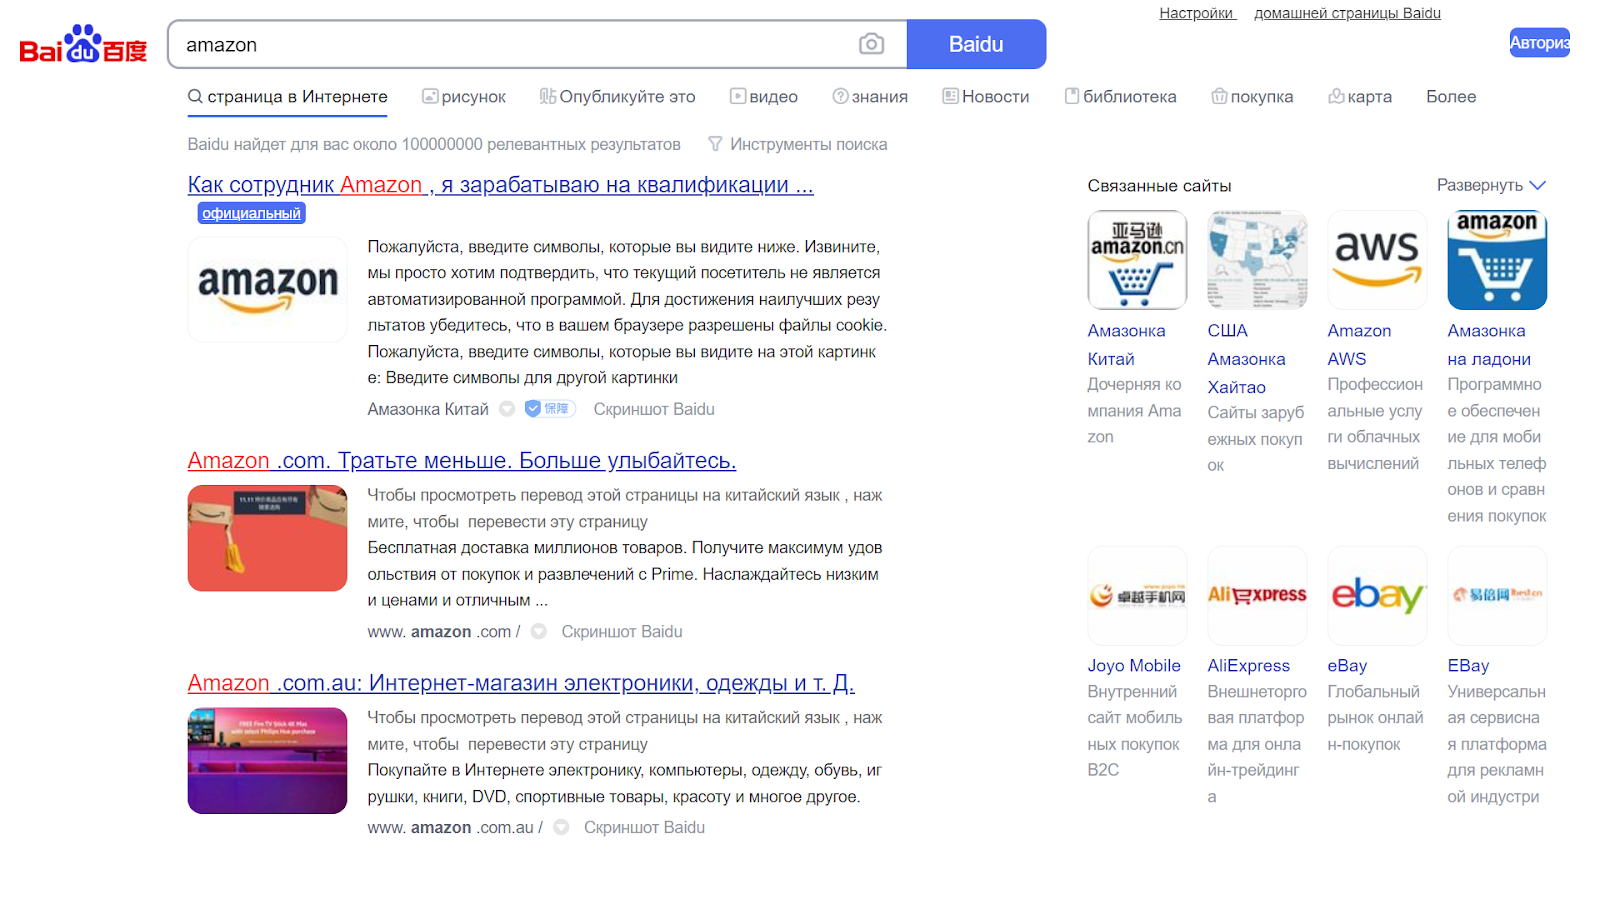The image size is (1600, 899).
Task: Open the Baidu logo homepage
Action: 83,45
